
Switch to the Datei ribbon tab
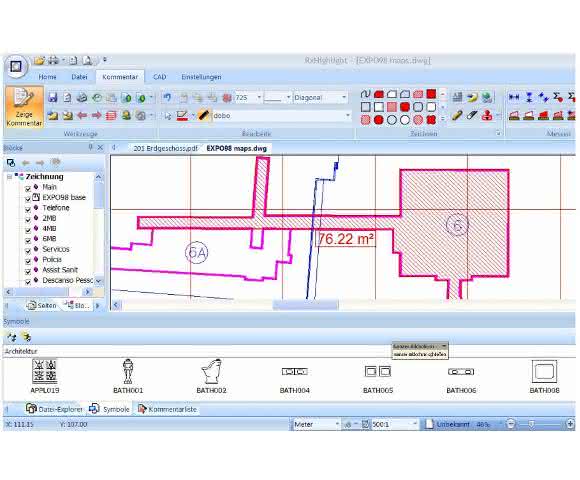pyautogui.click(x=79, y=77)
